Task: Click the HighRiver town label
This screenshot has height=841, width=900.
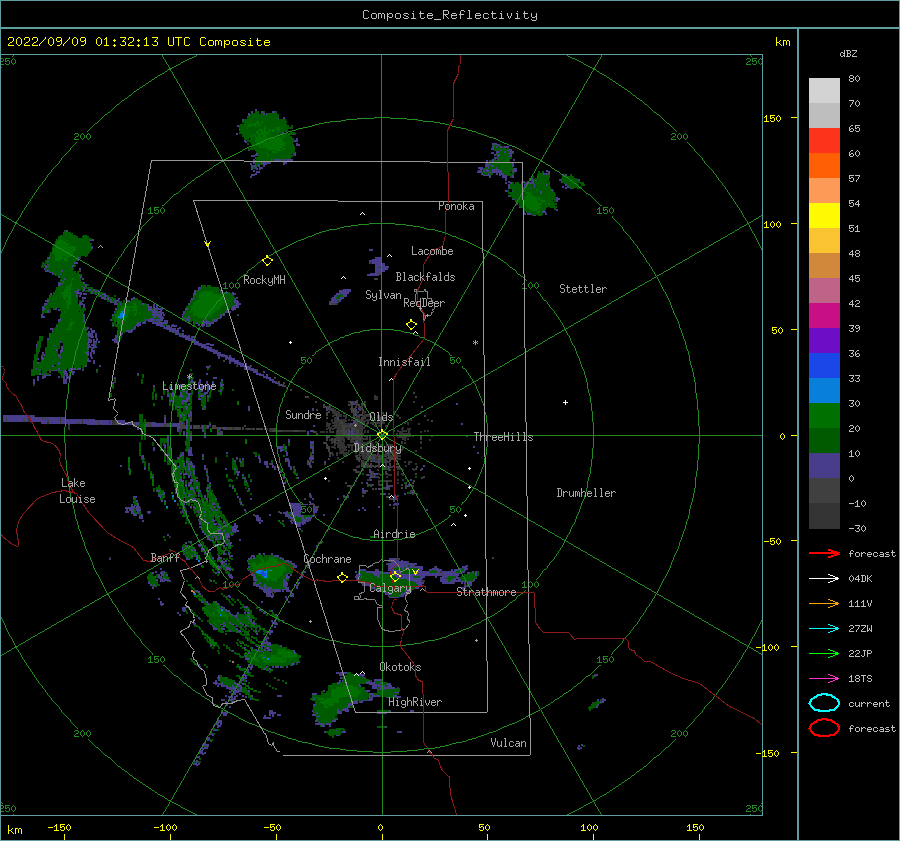Action: point(415,702)
